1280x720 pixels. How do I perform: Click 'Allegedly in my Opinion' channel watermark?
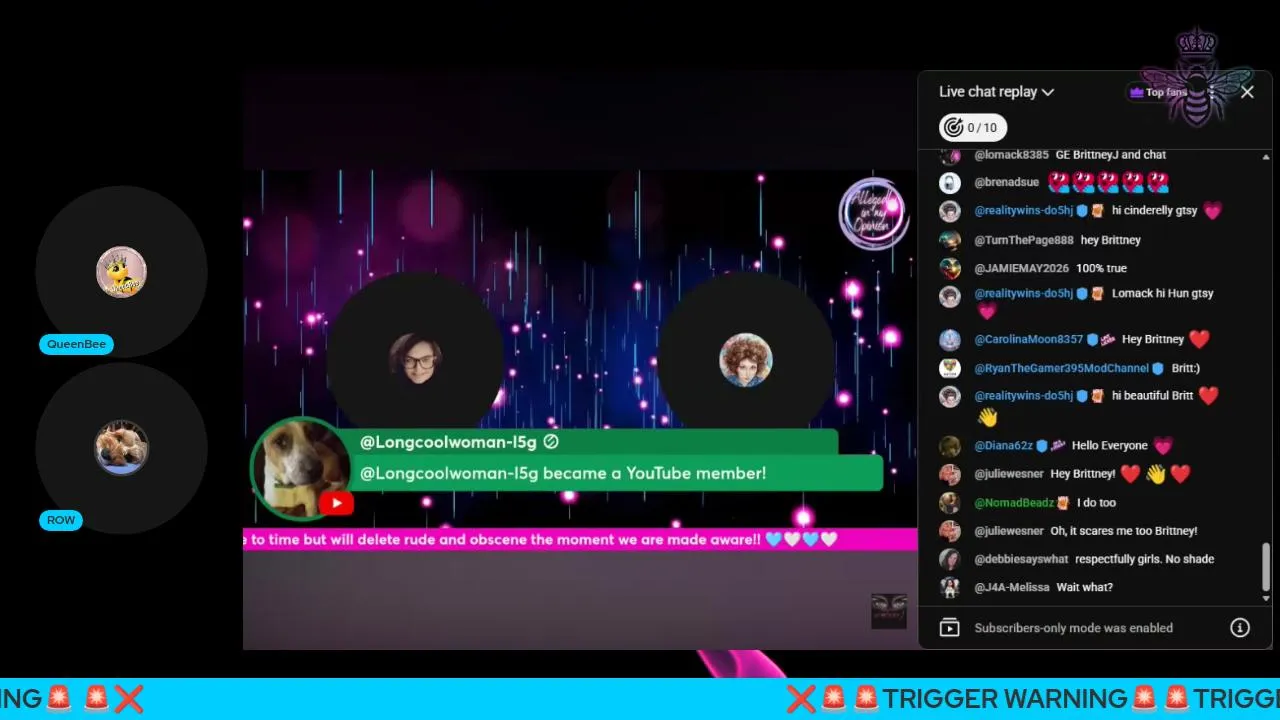[874, 213]
